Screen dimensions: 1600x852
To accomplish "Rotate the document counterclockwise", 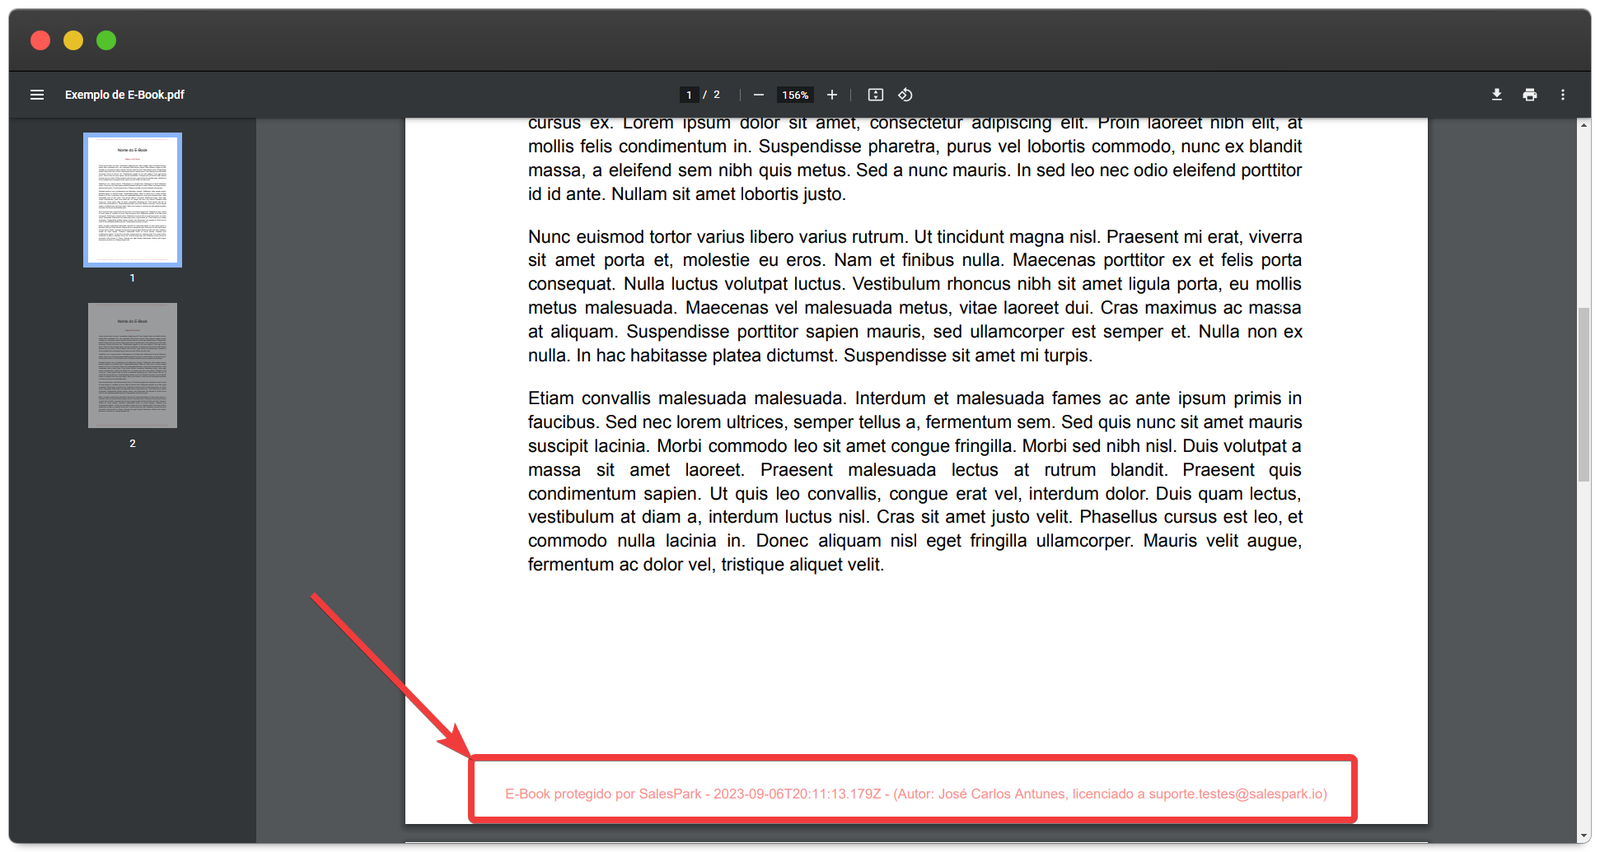I will pyautogui.click(x=905, y=95).
